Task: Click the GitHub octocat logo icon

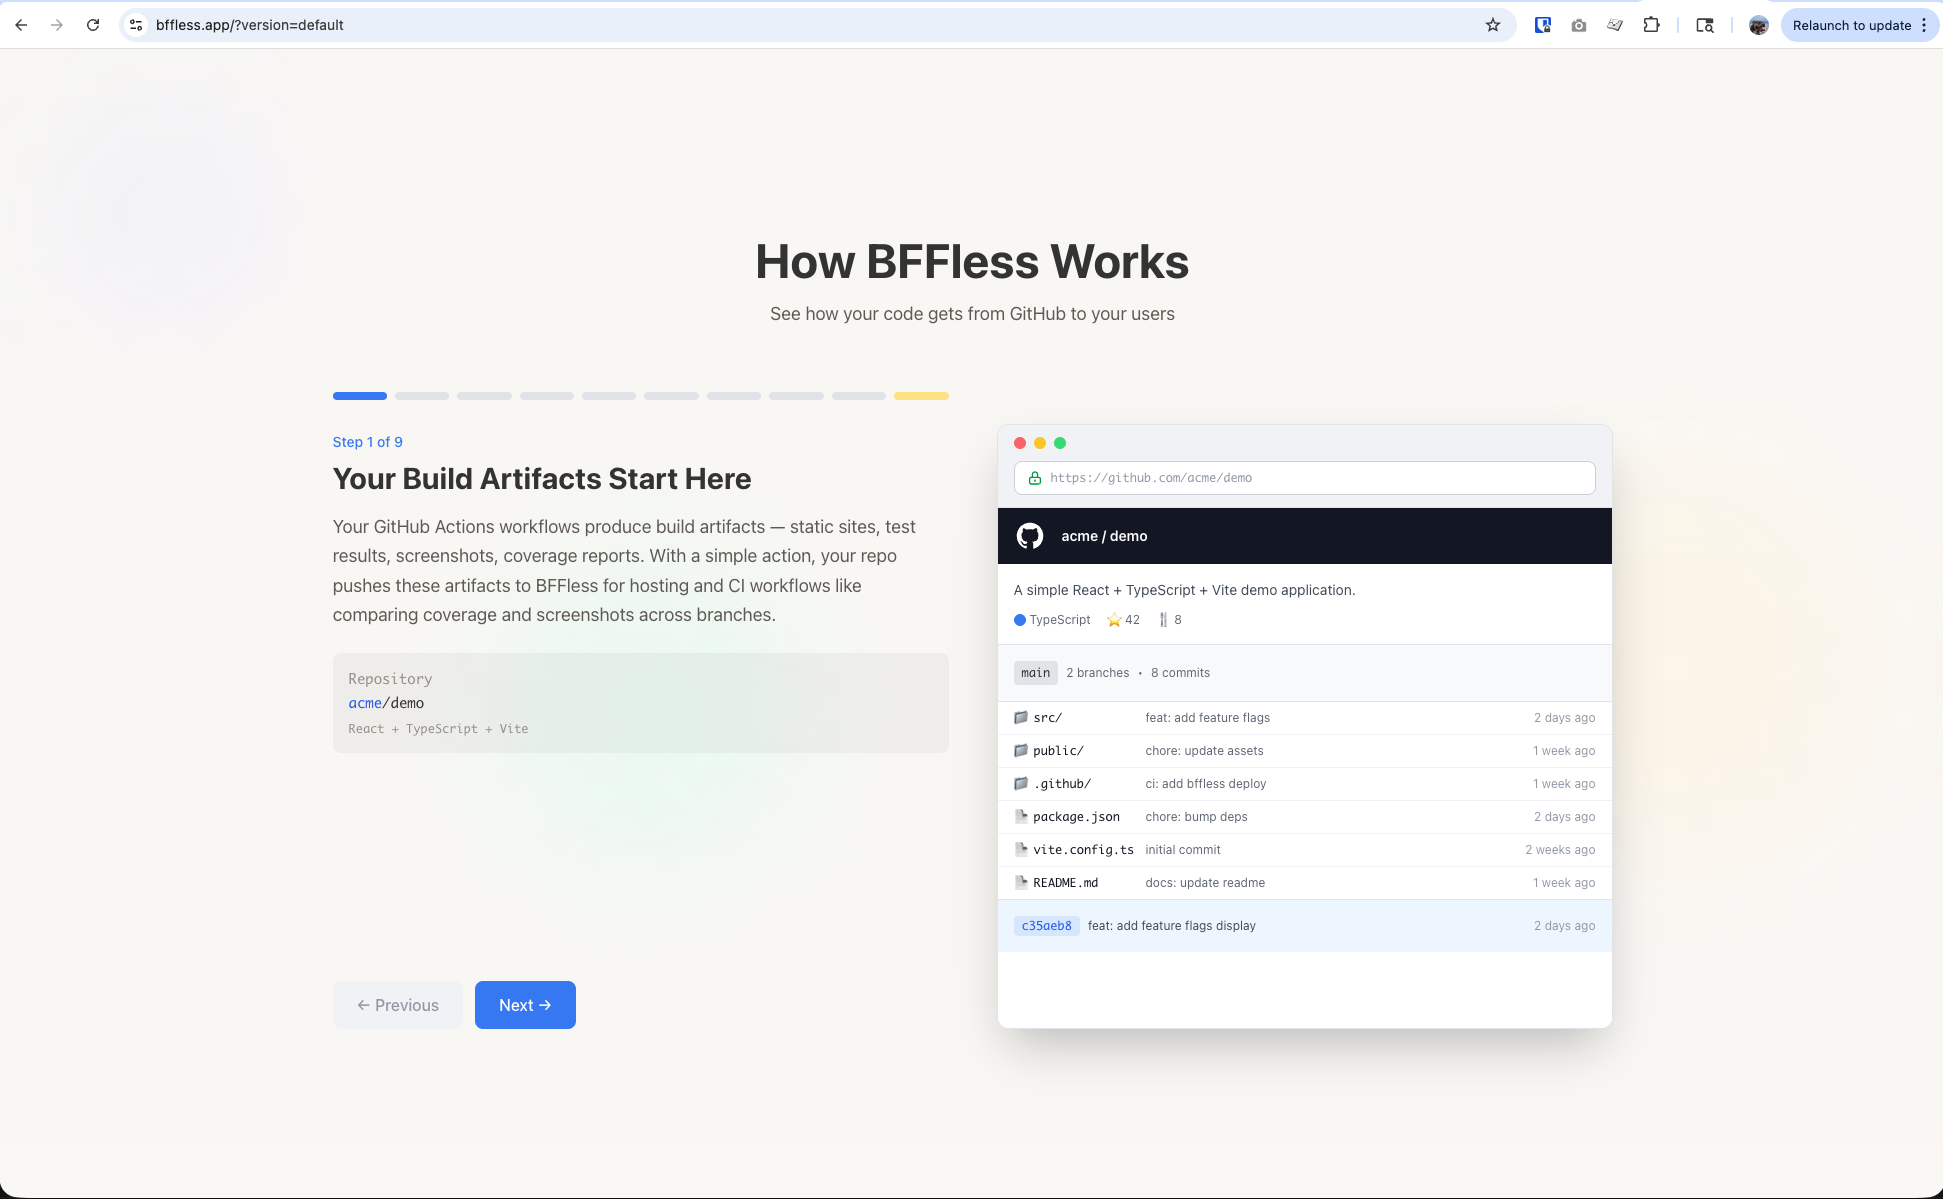Action: [x=1029, y=536]
